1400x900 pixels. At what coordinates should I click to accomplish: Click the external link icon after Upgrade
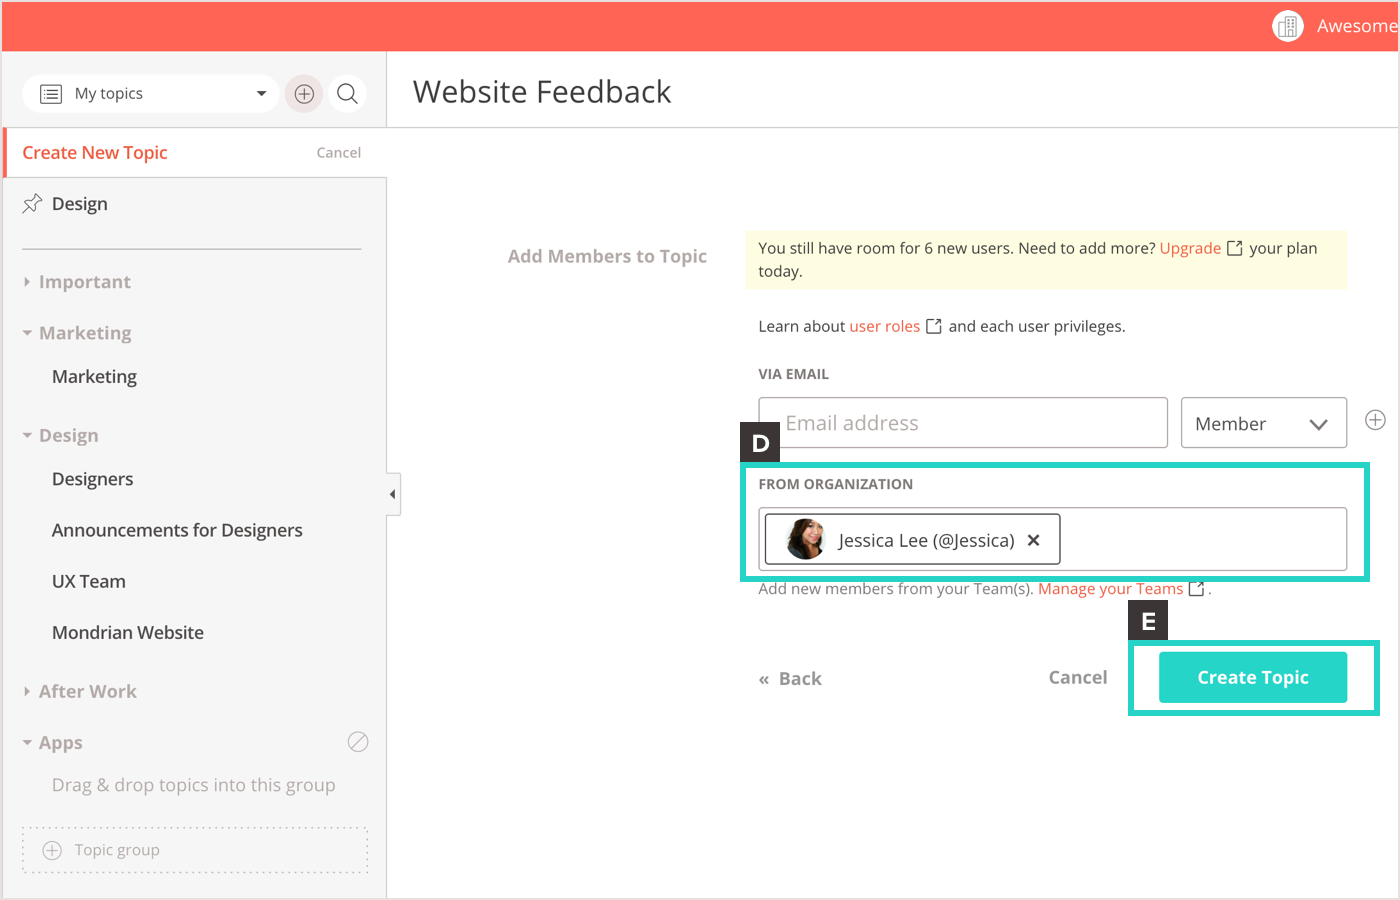click(1235, 248)
